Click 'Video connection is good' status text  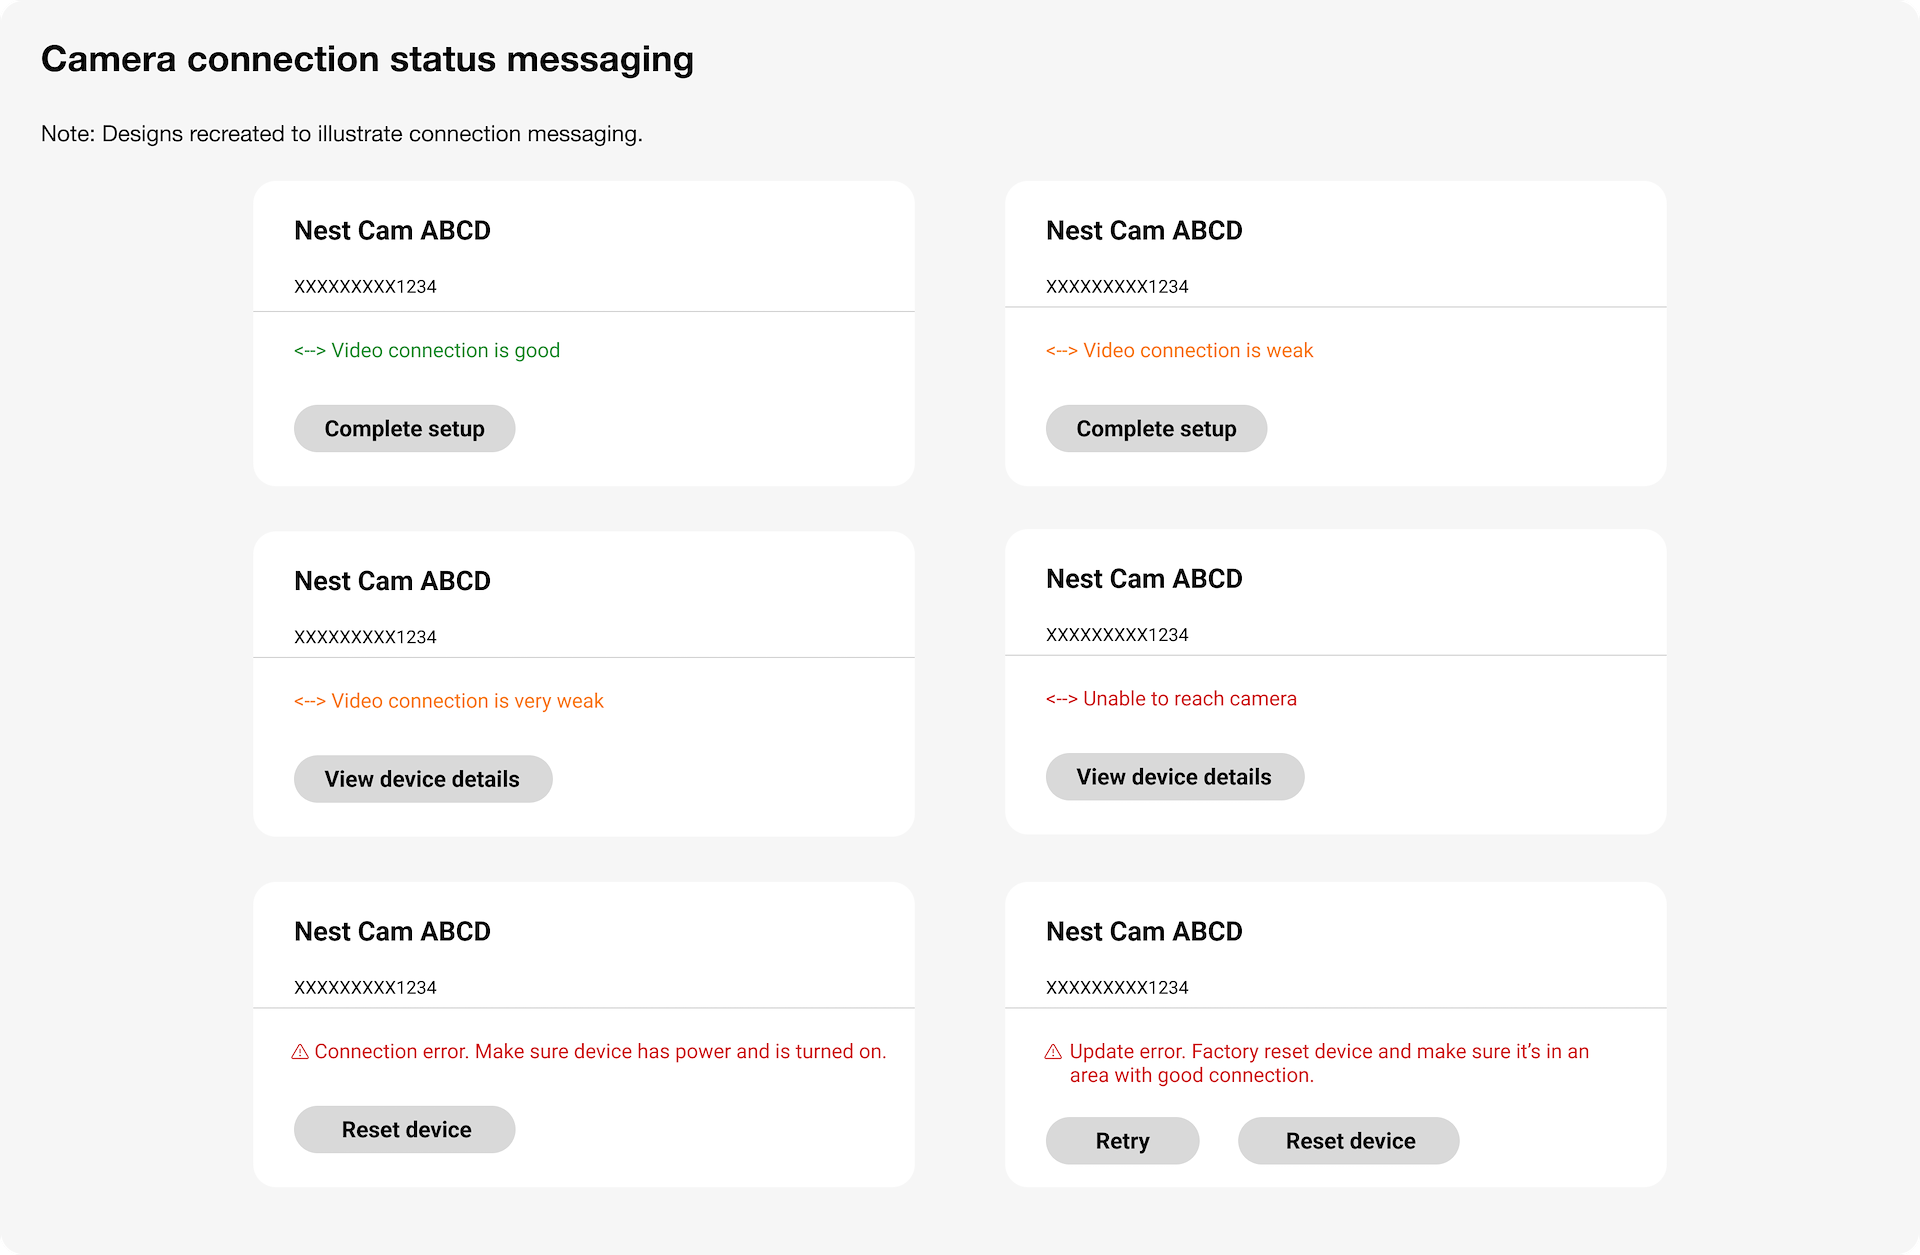pyautogui.click(x=446, y=351)
